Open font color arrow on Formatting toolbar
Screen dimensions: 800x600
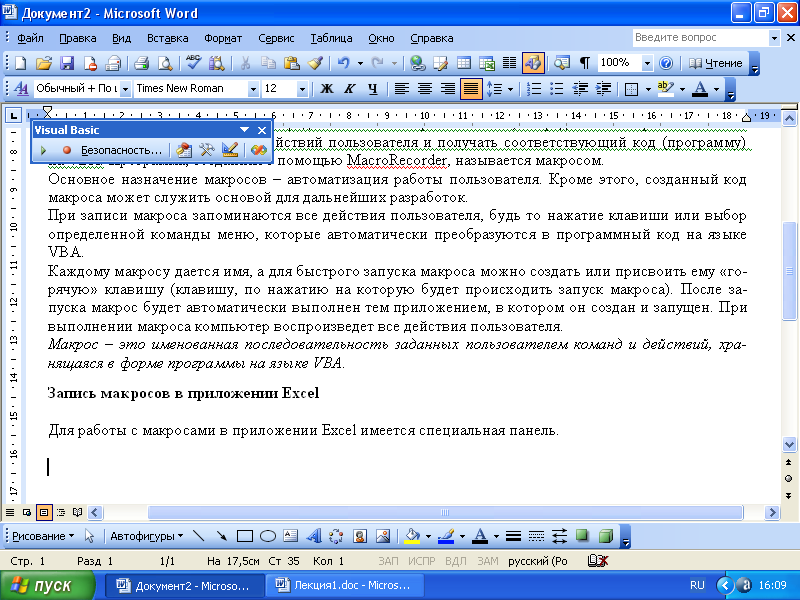click(716, 89)
